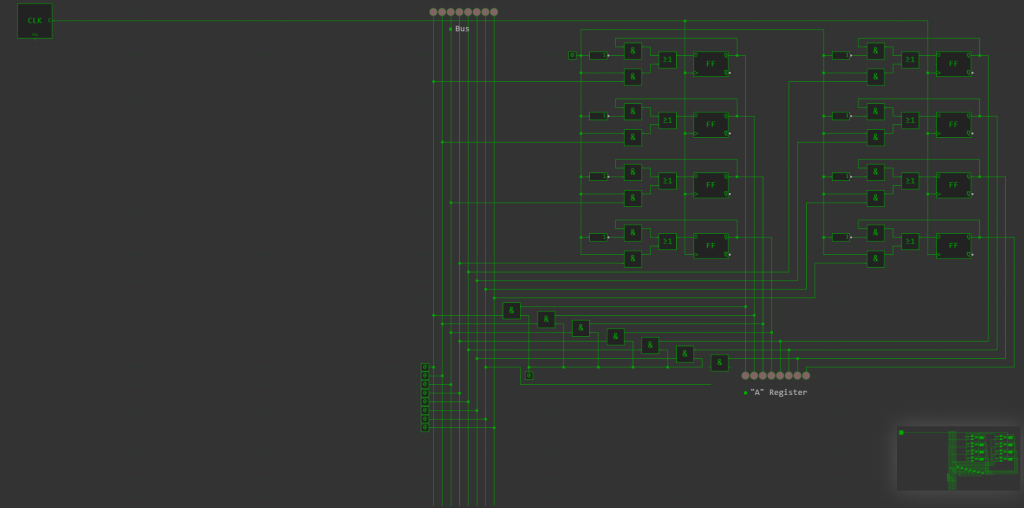Select the inverter gate in top-left register row
The image size is (1024, 508).
pos(598,55)
